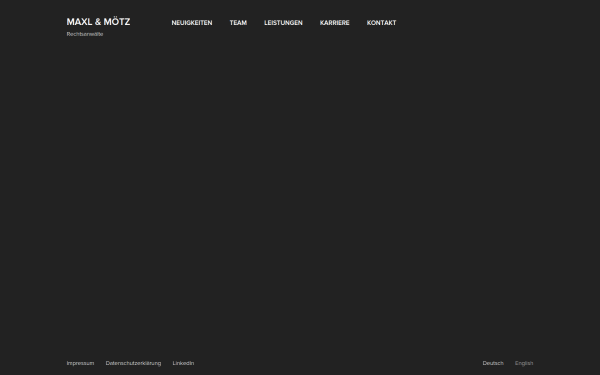Open the MAXL & MÖTZ homepage logo
This screenshot has width=600, height=375.
tap(98, 22)
